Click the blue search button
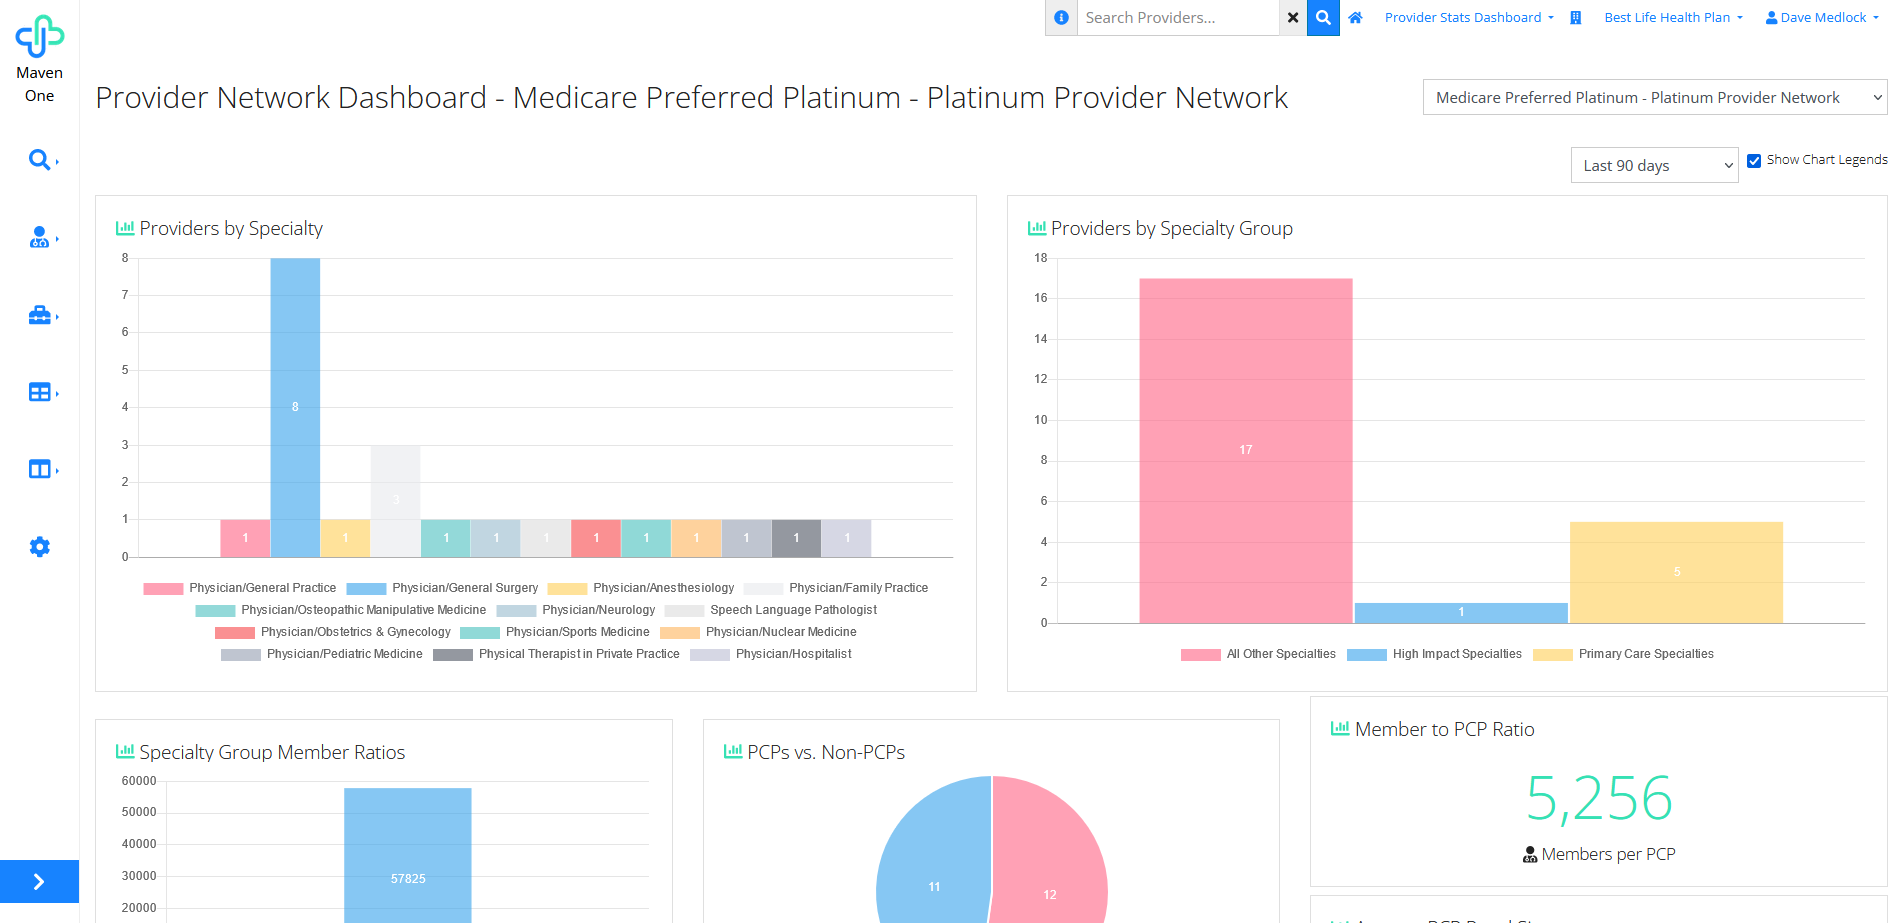This screenshot has height=923, width=1891. coord(1323,17)
